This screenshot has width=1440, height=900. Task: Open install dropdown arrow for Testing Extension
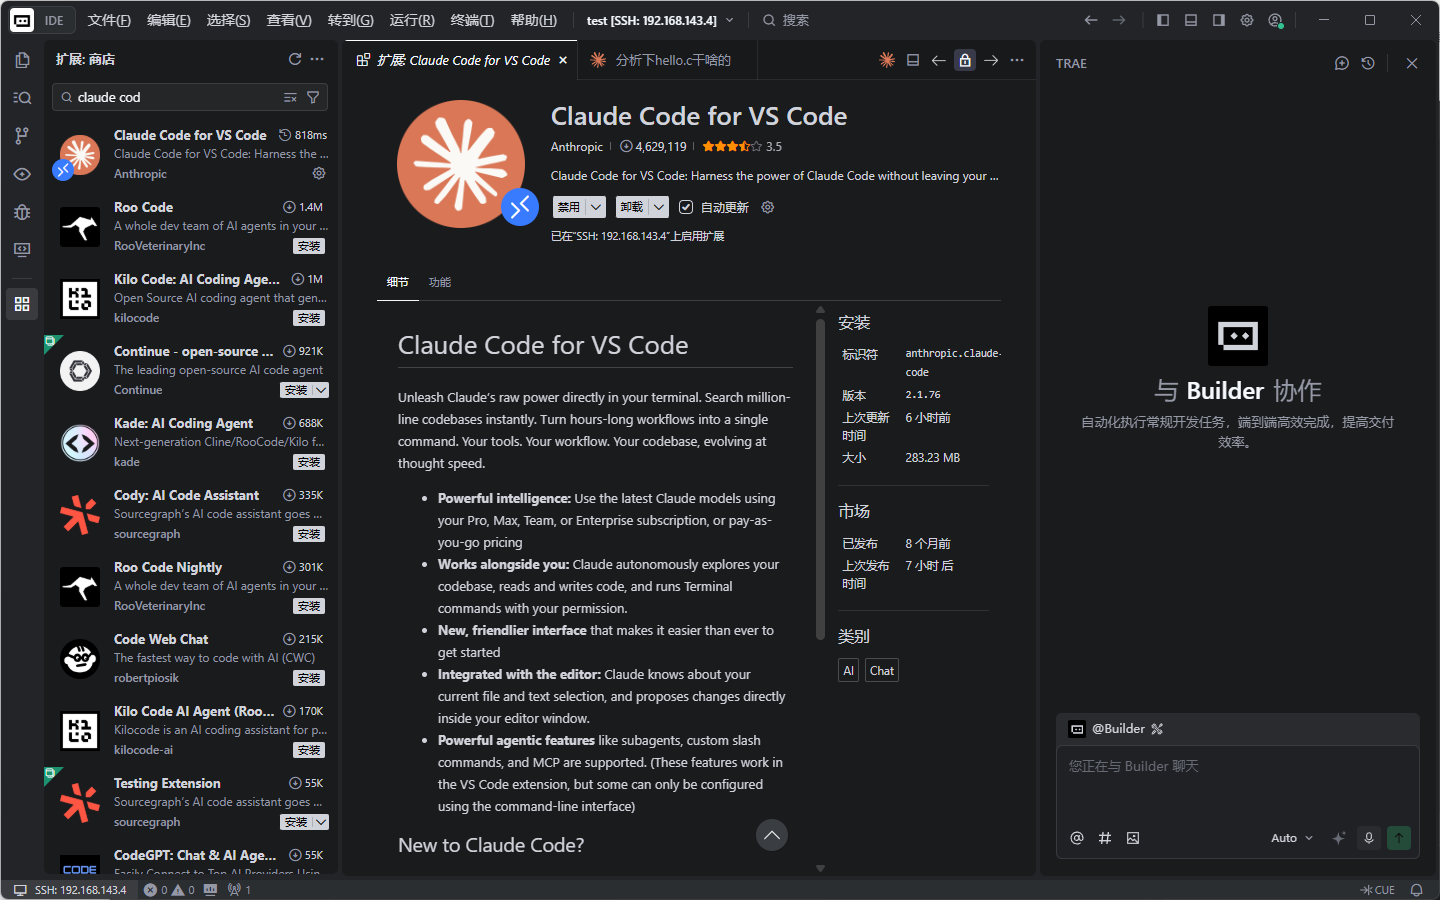[320, 822]
